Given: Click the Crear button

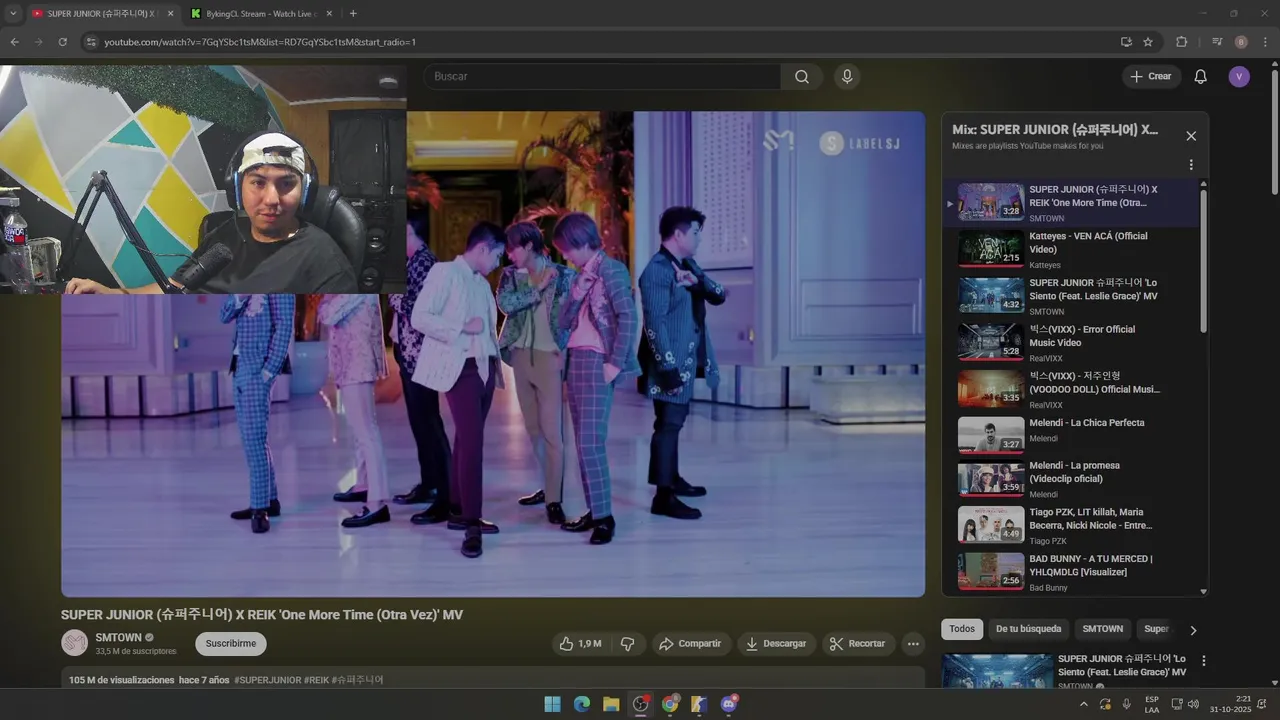Looking at the screenshot, I should [1150, 77].
